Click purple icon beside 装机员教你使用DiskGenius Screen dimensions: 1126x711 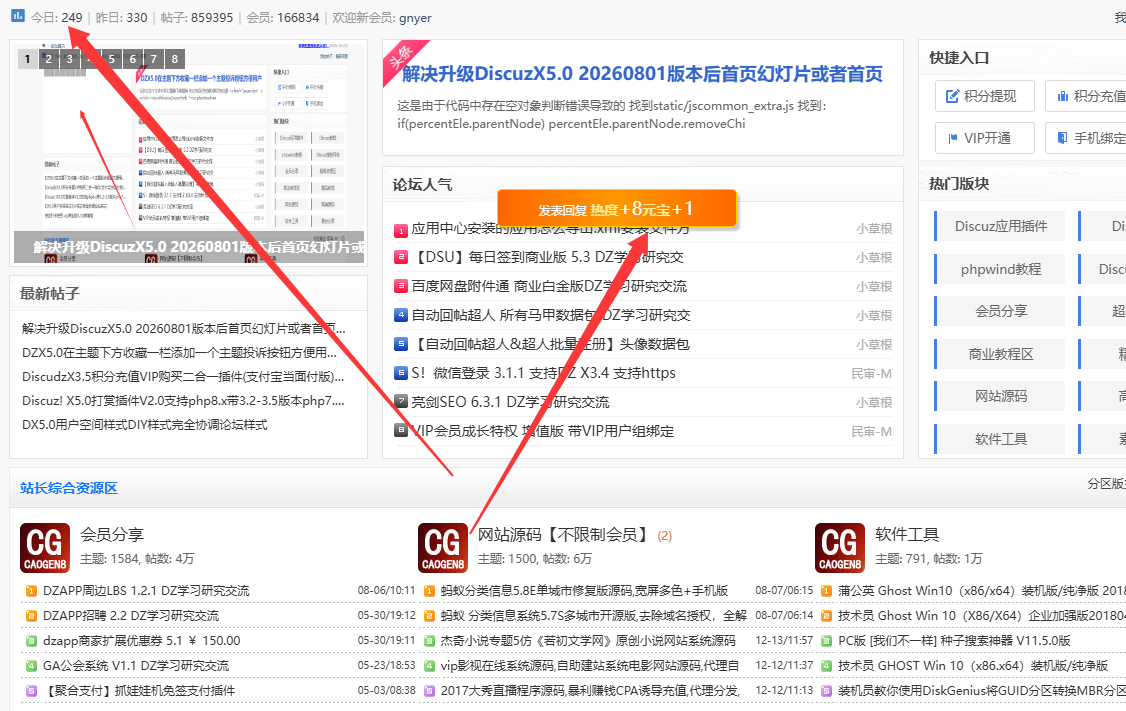coord(826,691)
